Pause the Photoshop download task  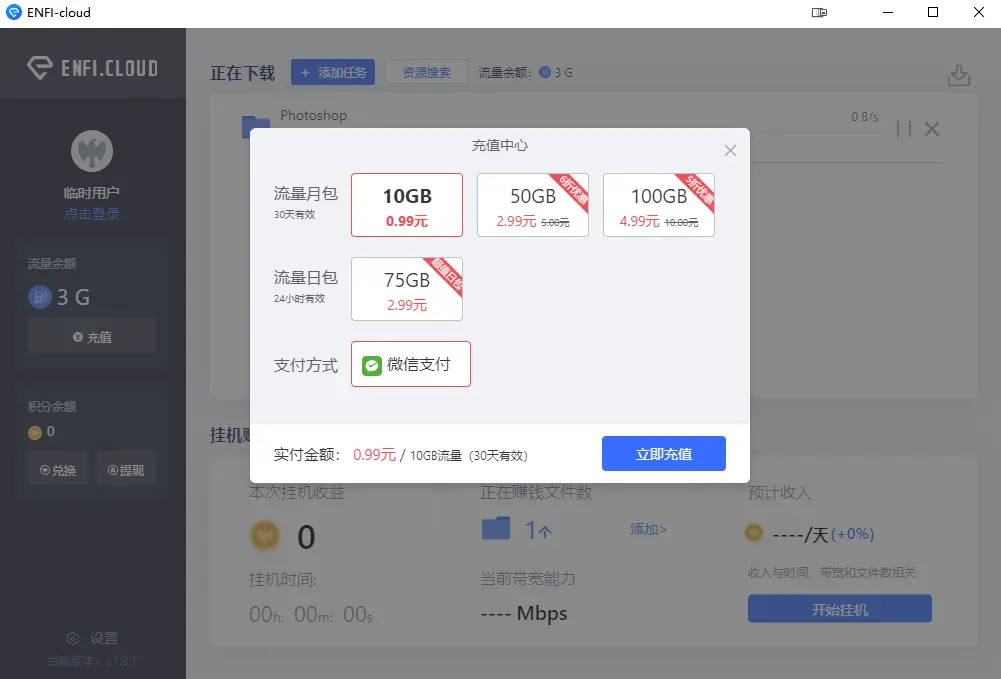904,128
